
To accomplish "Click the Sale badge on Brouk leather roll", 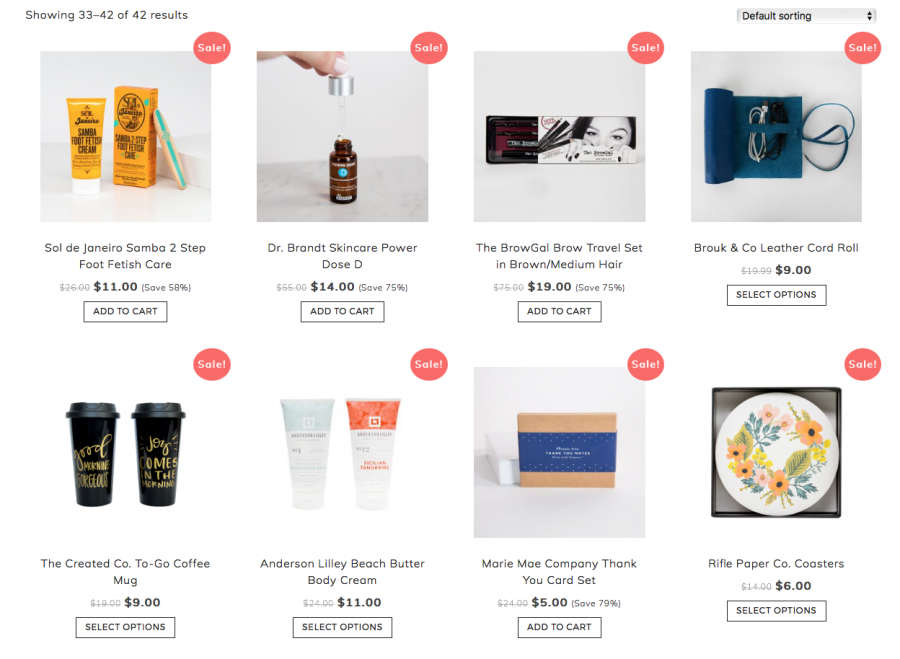I will point(863,48).
